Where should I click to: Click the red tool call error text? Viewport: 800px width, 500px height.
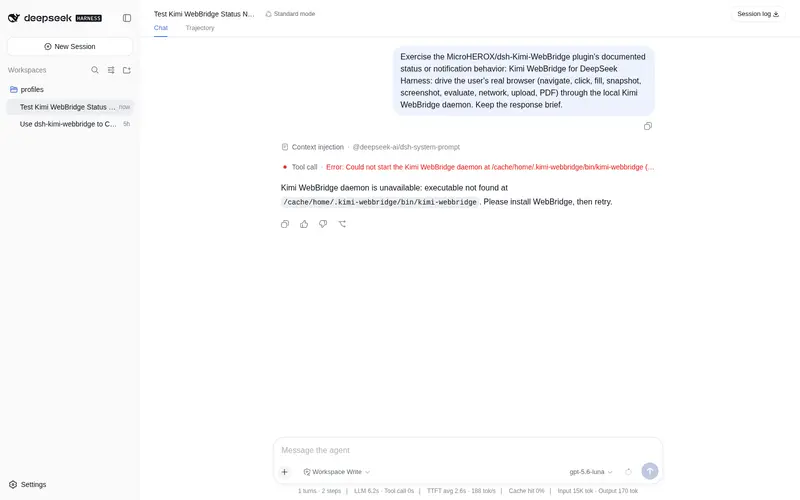tap(490, 167)
